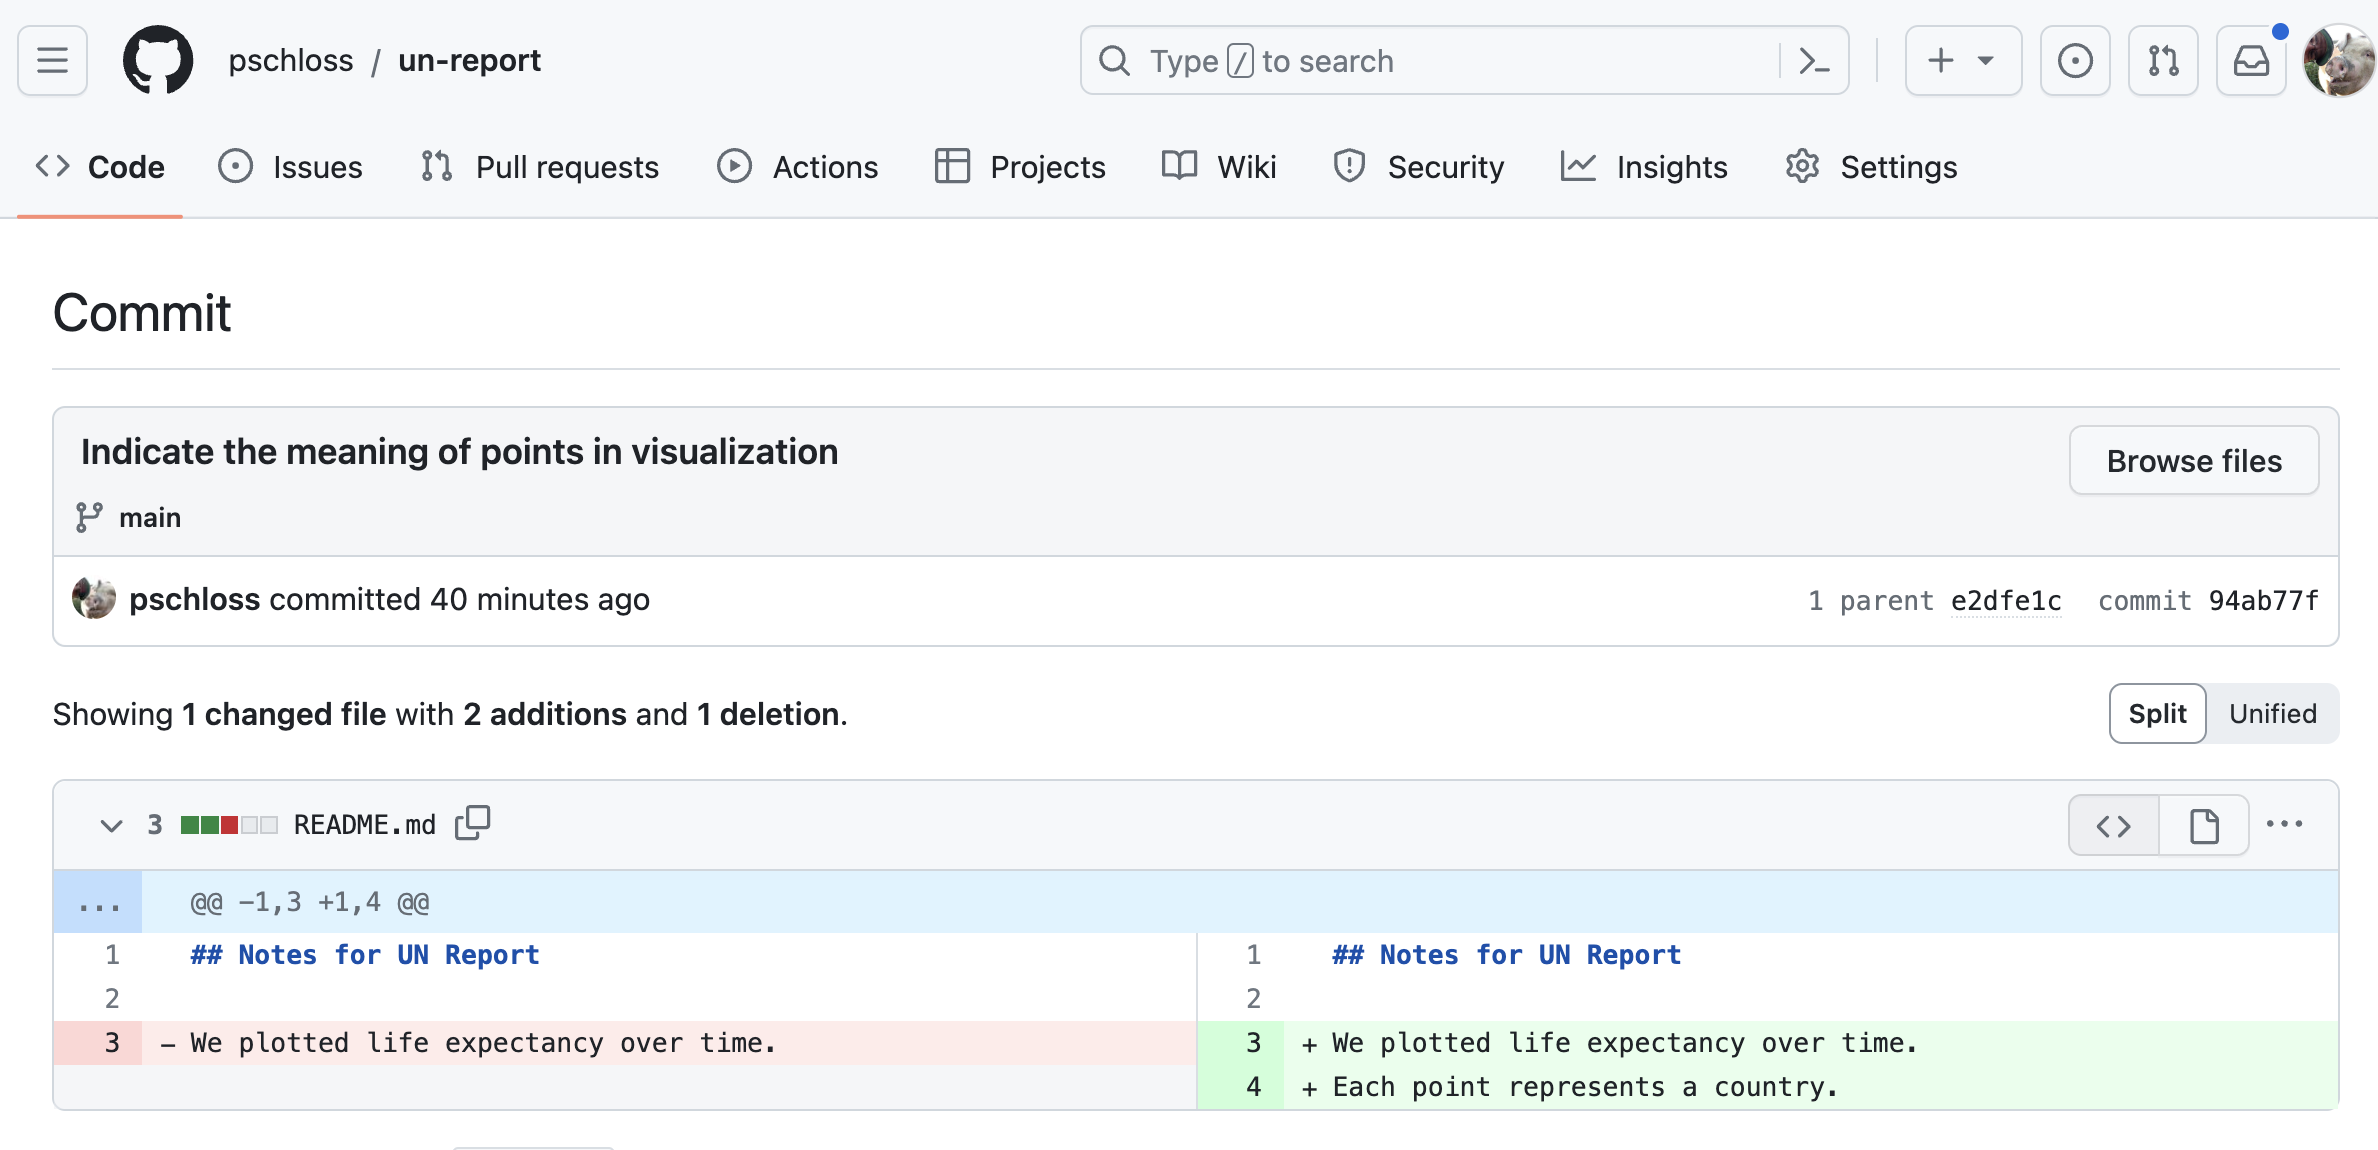The height and width of the screenshot is (1150, 2378).
Task: Click the Browse files button
Action: coord(2194,461)
